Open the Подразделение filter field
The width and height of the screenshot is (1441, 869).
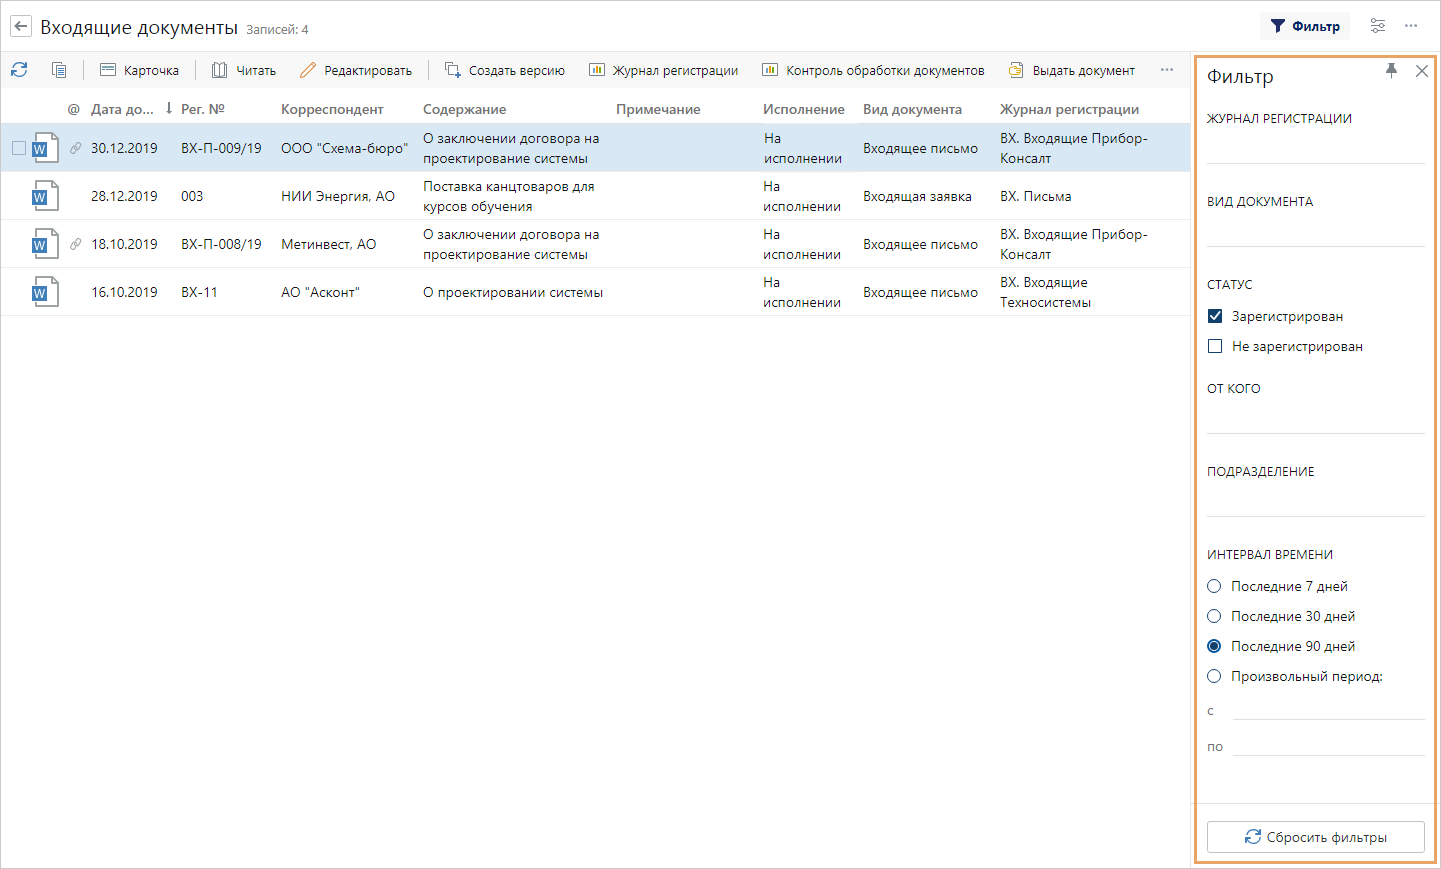(1315, 501)
